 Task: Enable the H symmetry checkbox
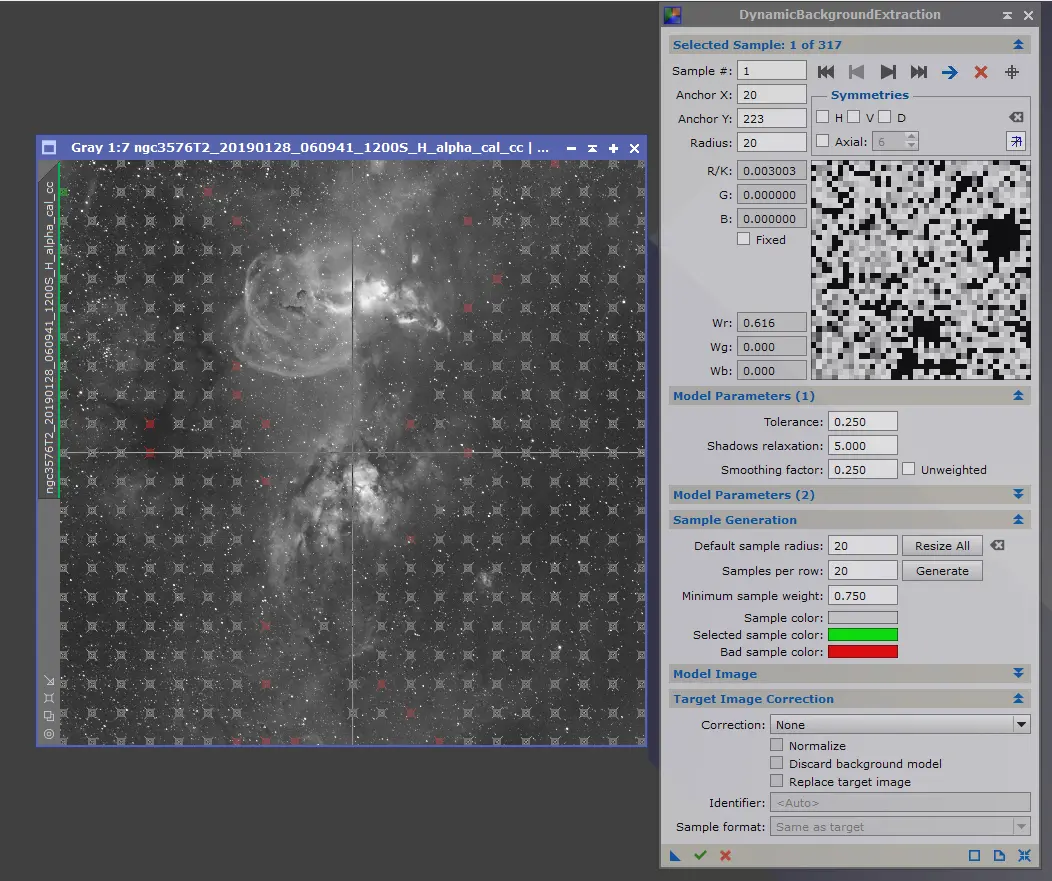click(x=823, y=117)
